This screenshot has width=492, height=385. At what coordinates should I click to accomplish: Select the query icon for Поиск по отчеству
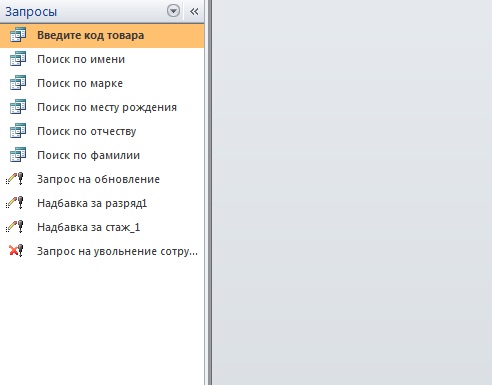click(x=18, y=131)
